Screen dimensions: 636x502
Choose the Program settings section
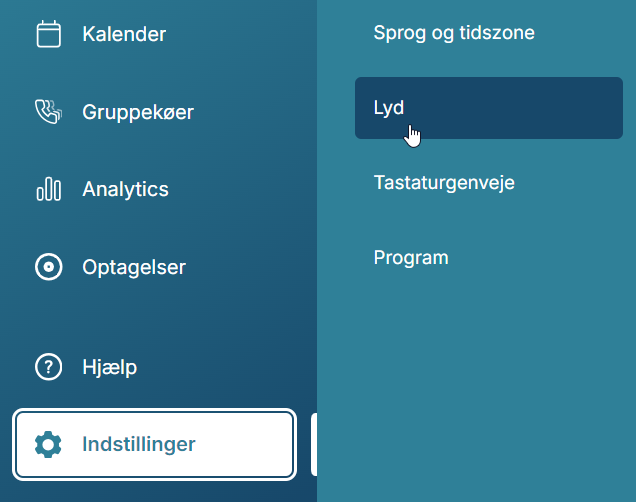(x=411, y=258)
